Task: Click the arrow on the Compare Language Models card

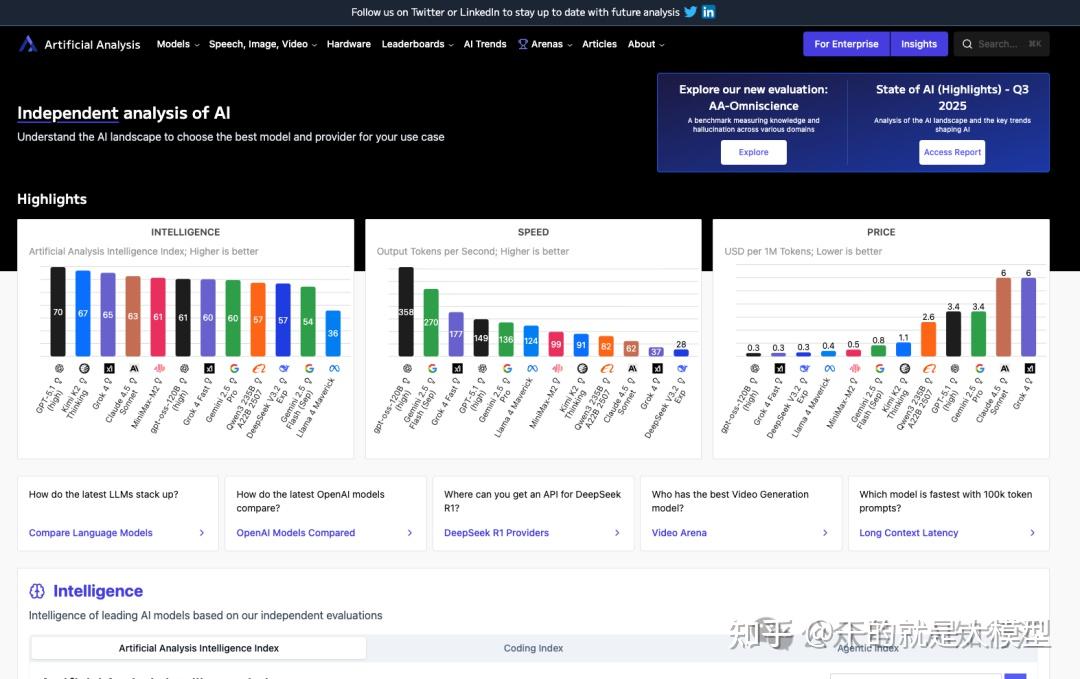Action: [202, 533]
